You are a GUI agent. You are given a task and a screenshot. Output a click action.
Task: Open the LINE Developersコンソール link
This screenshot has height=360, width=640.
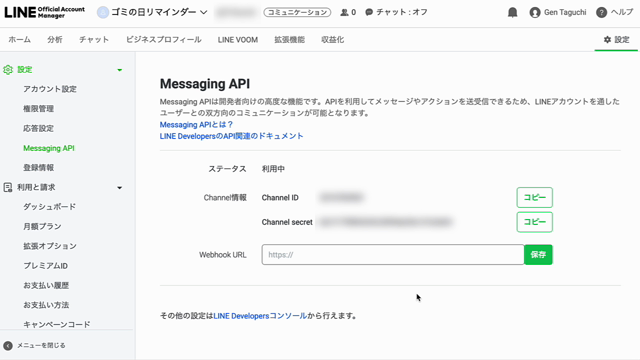(x=260, y=316)
